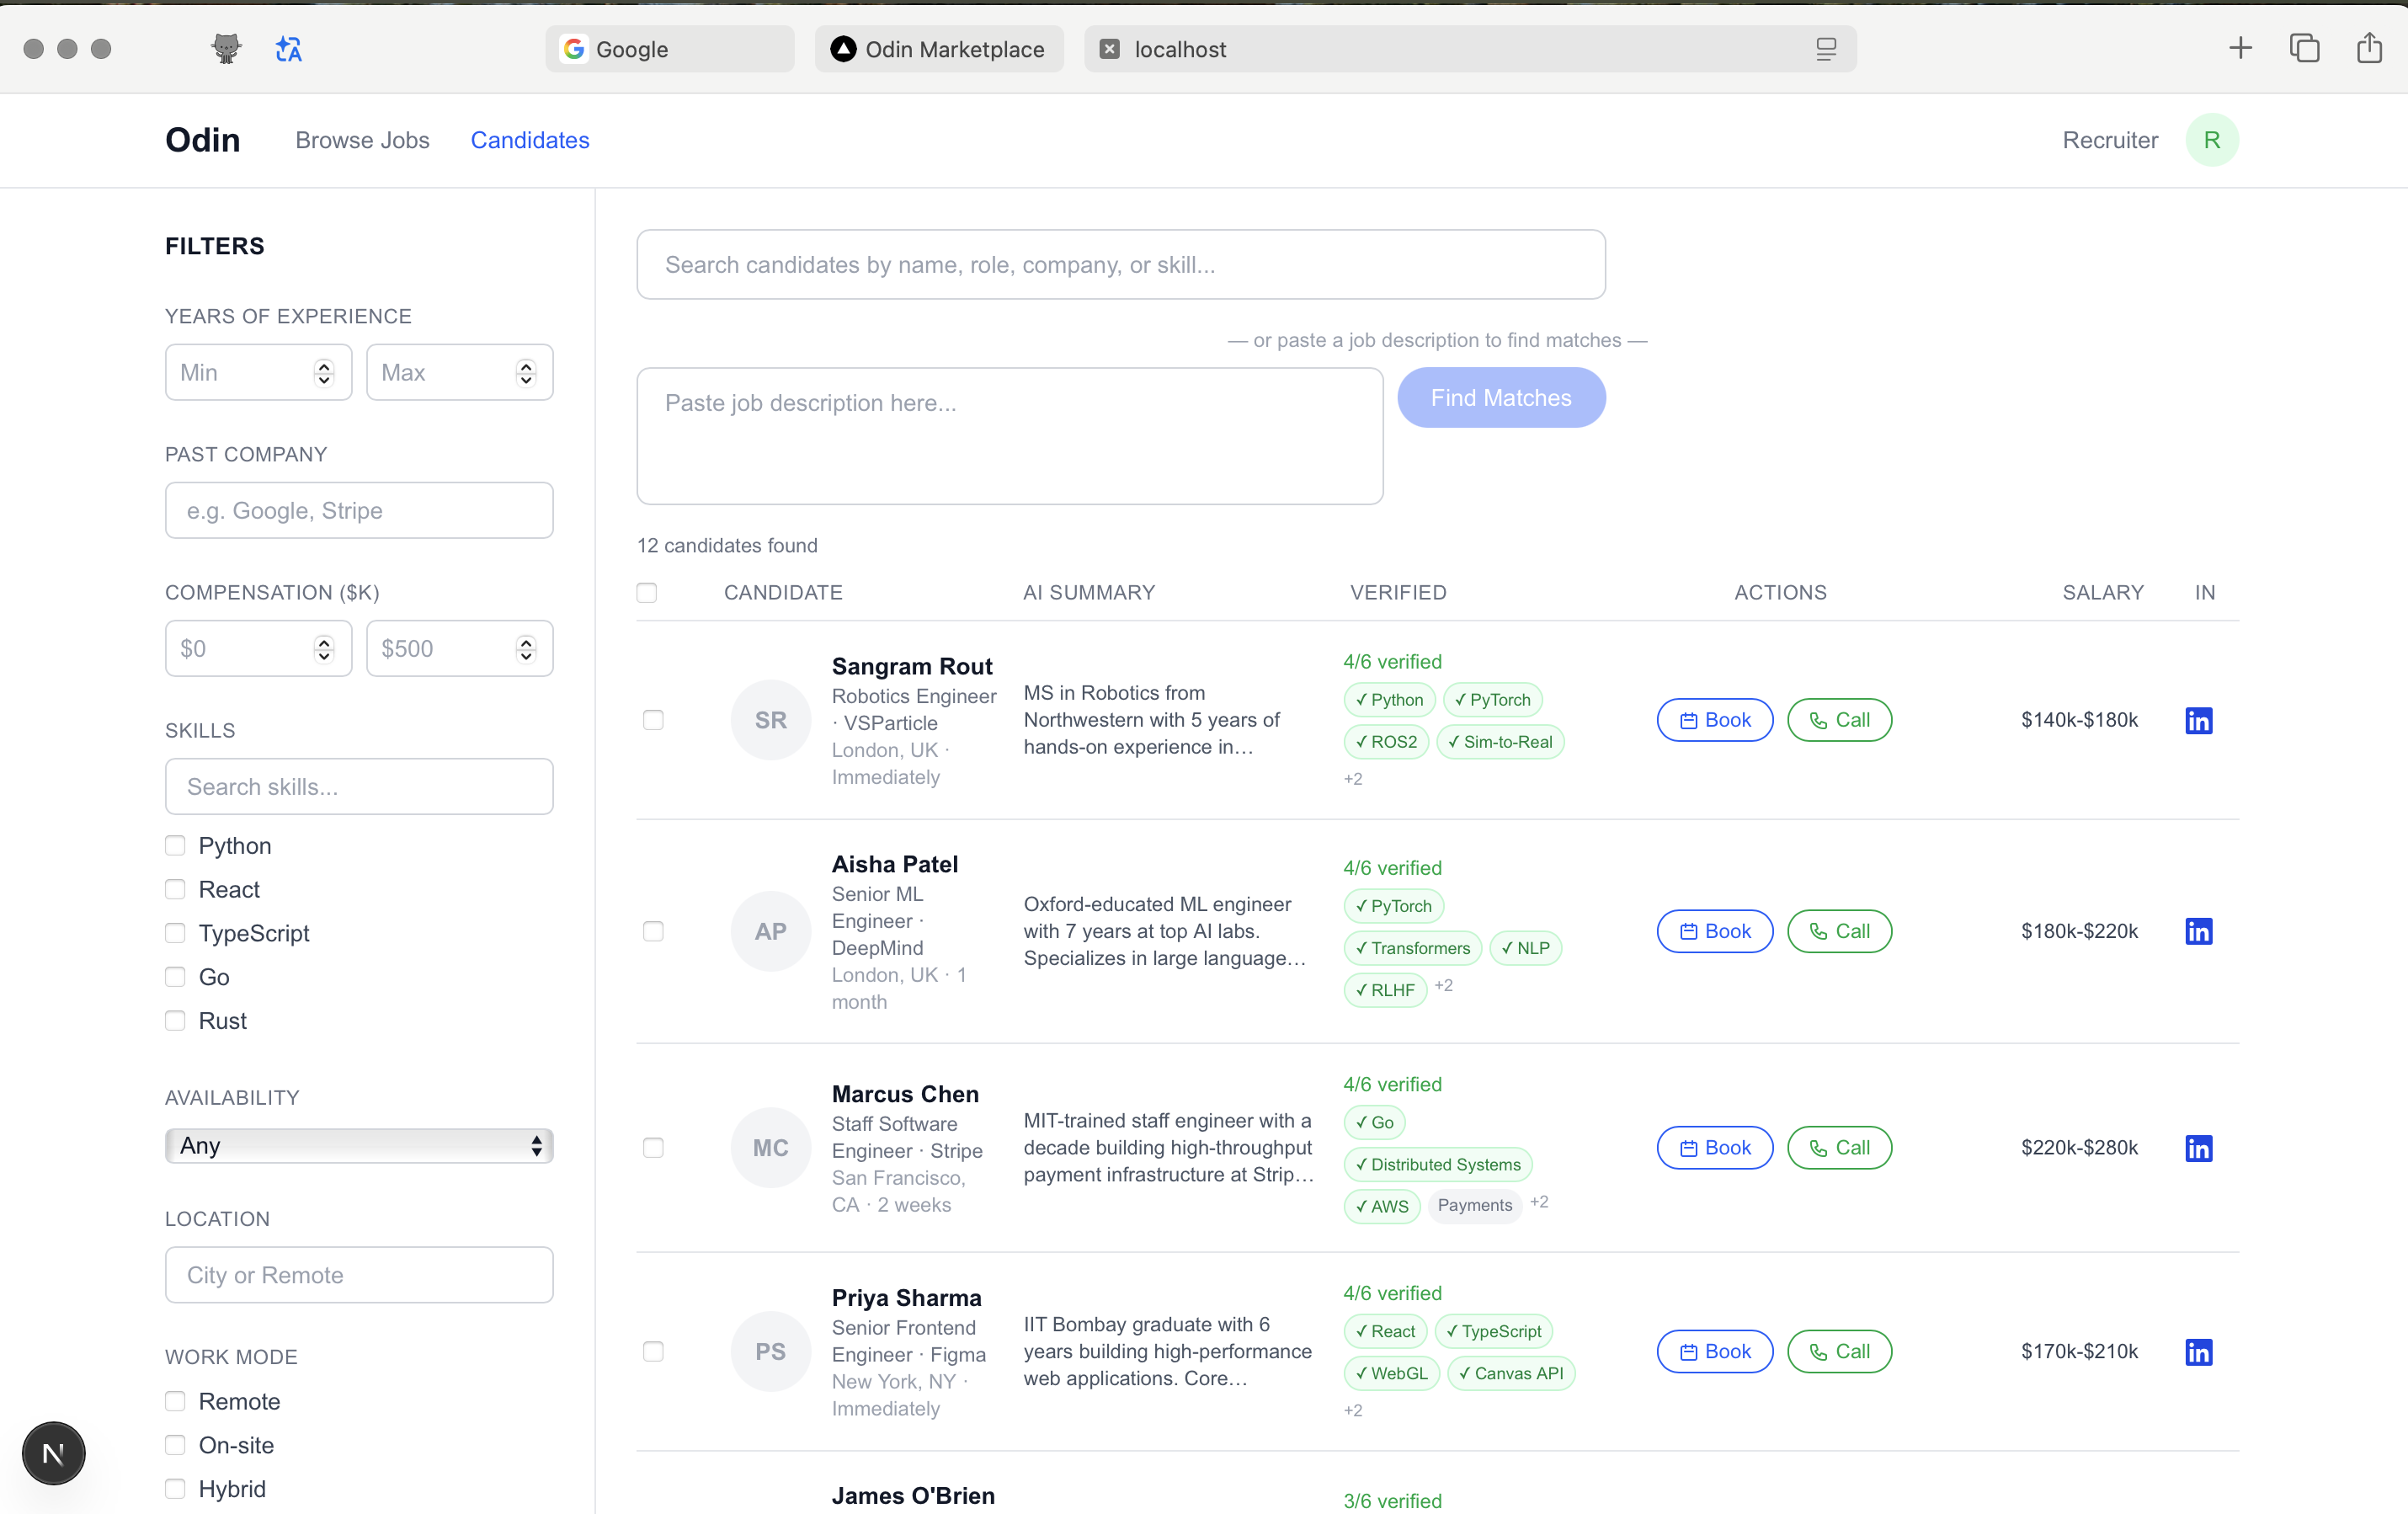Click the MC avatar for Marcus Chen
The width and height of the screenshot is (2408, 1514).
770,1148
